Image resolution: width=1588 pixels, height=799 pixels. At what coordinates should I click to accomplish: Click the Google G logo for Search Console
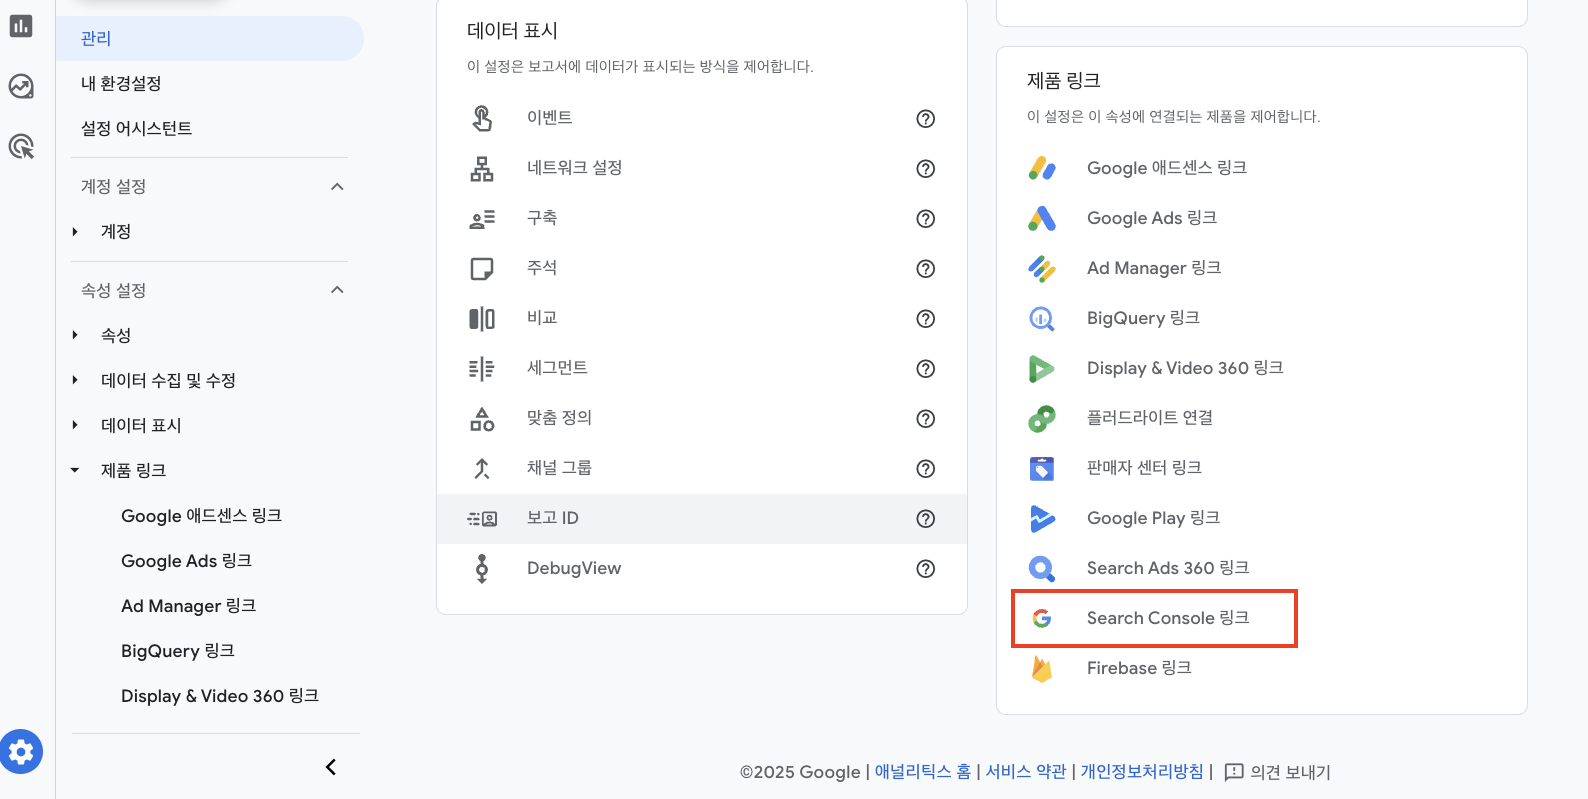click(1042, 618)
